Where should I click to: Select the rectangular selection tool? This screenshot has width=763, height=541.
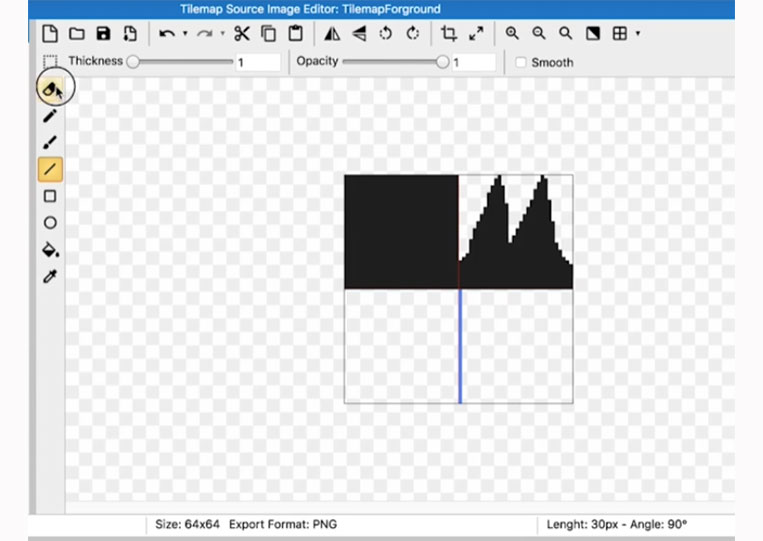50,61
